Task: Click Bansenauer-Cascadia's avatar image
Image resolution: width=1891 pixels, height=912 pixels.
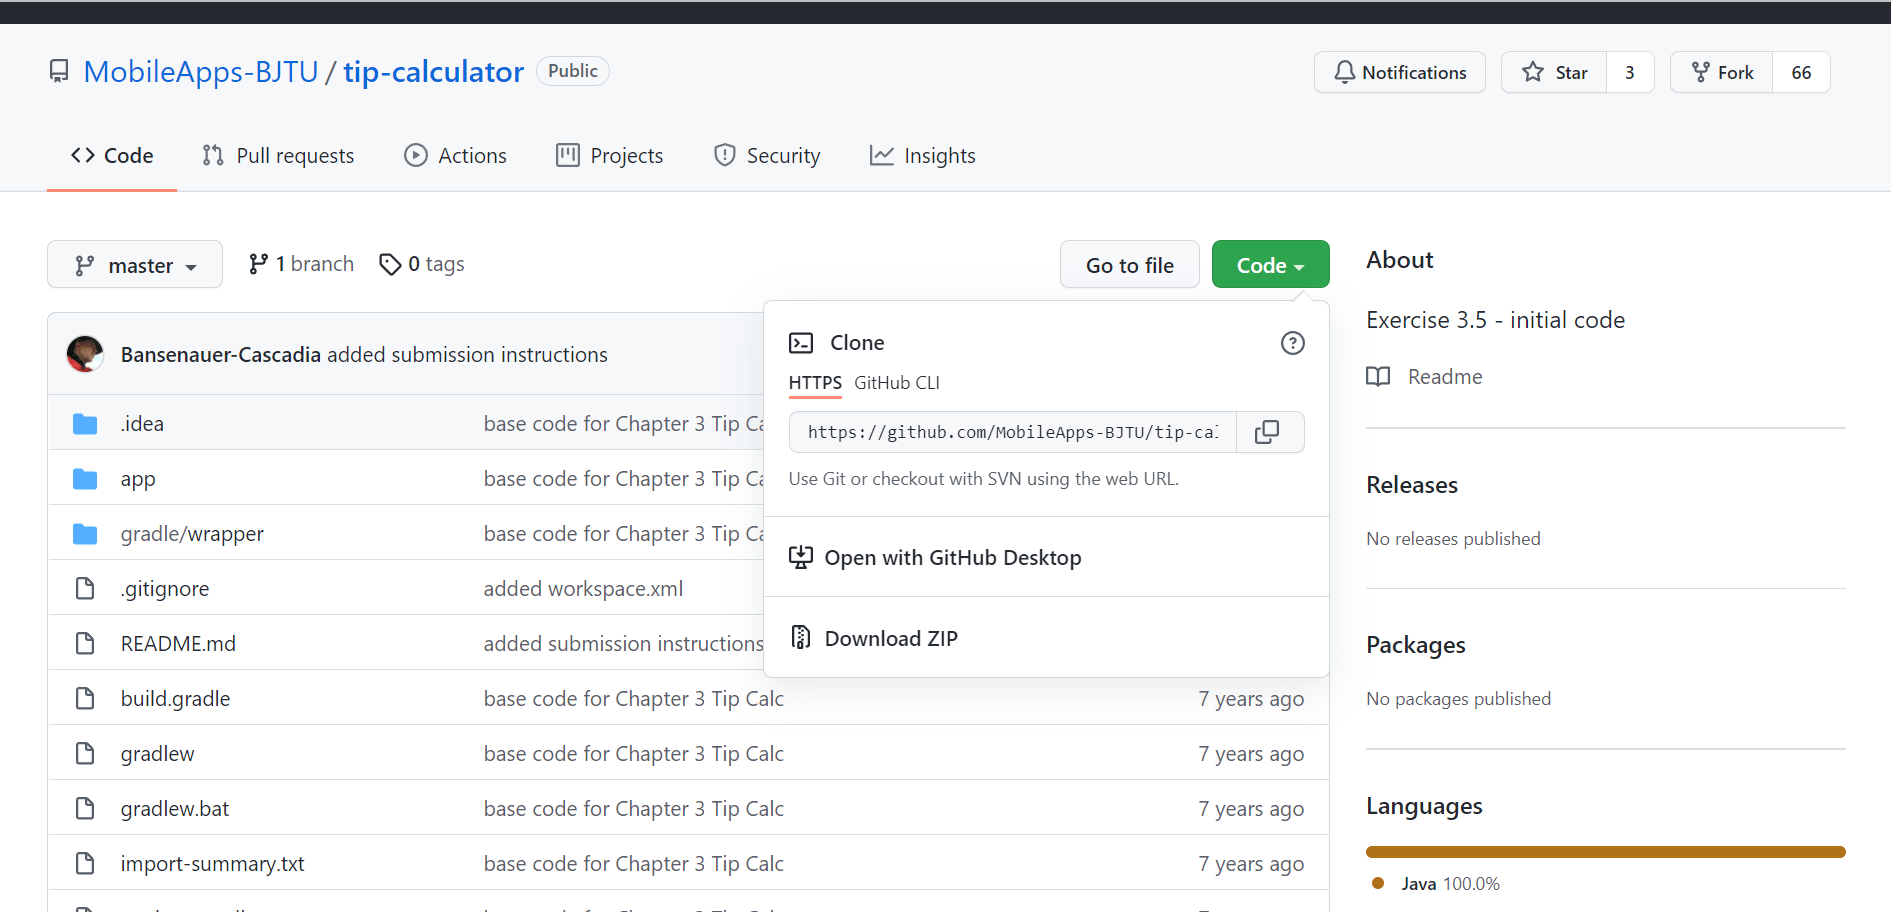Action: 85,354
